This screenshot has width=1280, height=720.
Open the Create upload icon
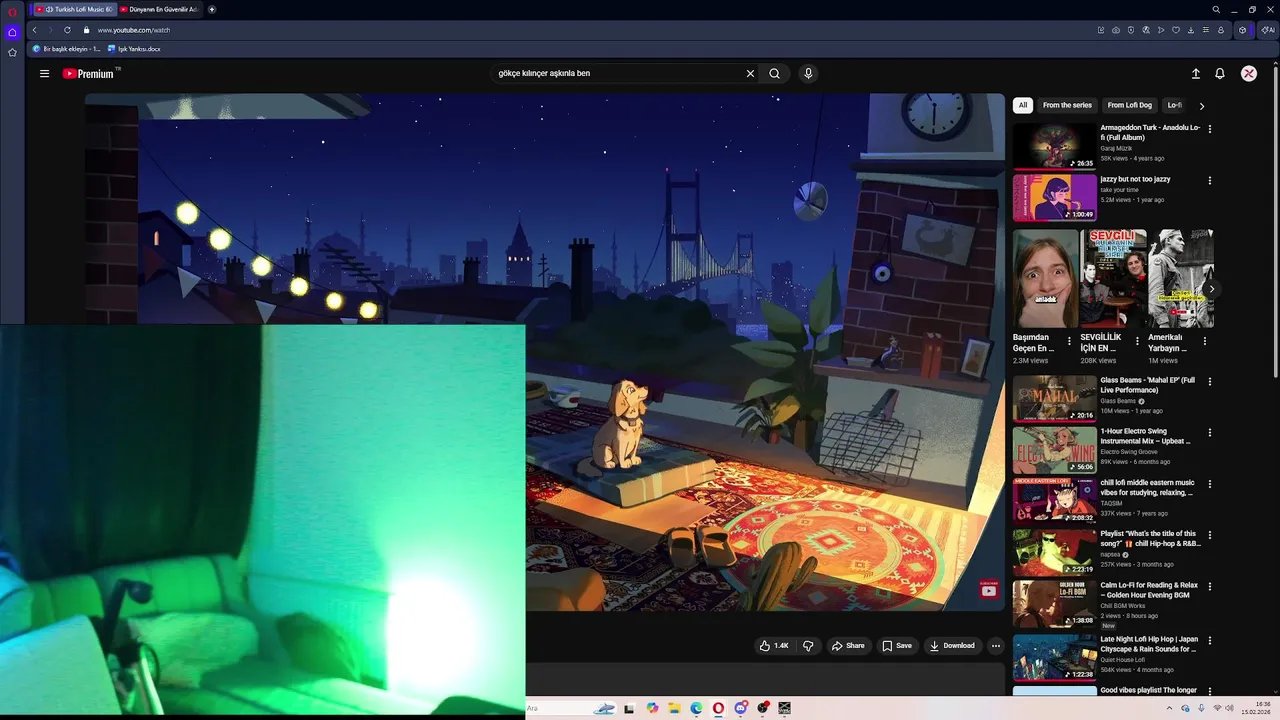(1195, 73)
